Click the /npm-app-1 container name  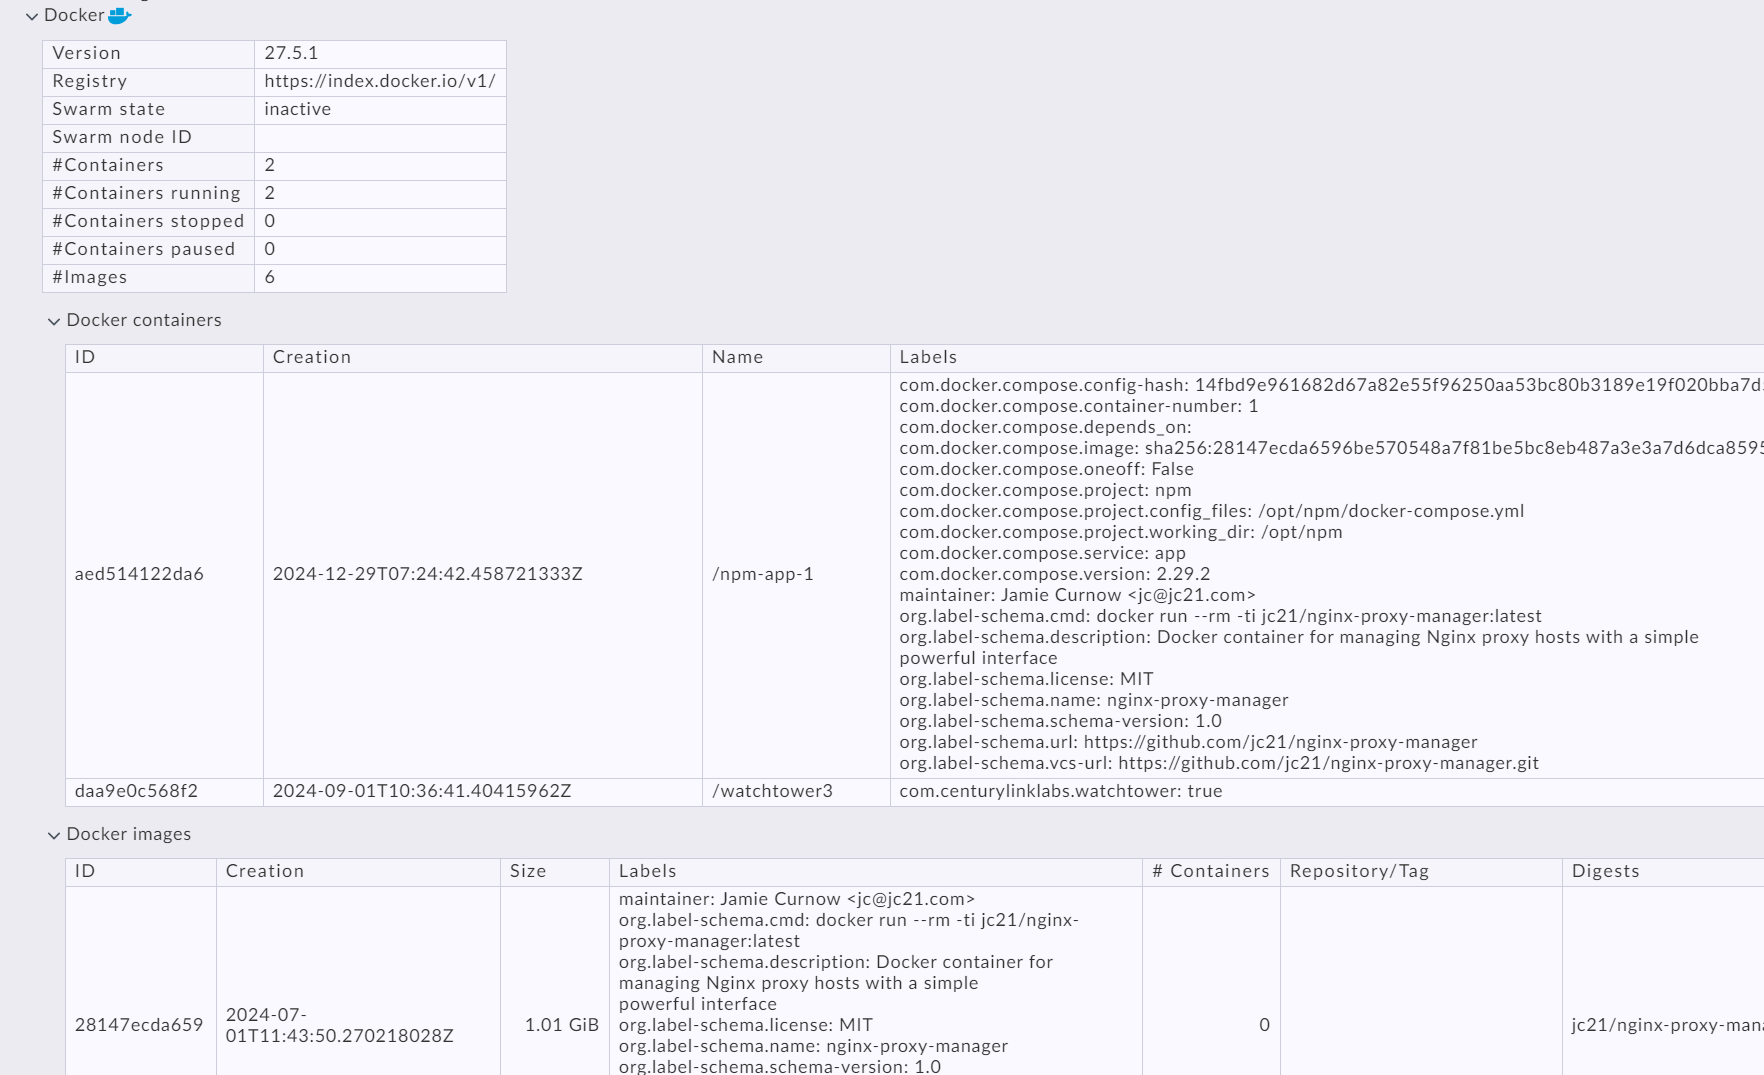762,574
